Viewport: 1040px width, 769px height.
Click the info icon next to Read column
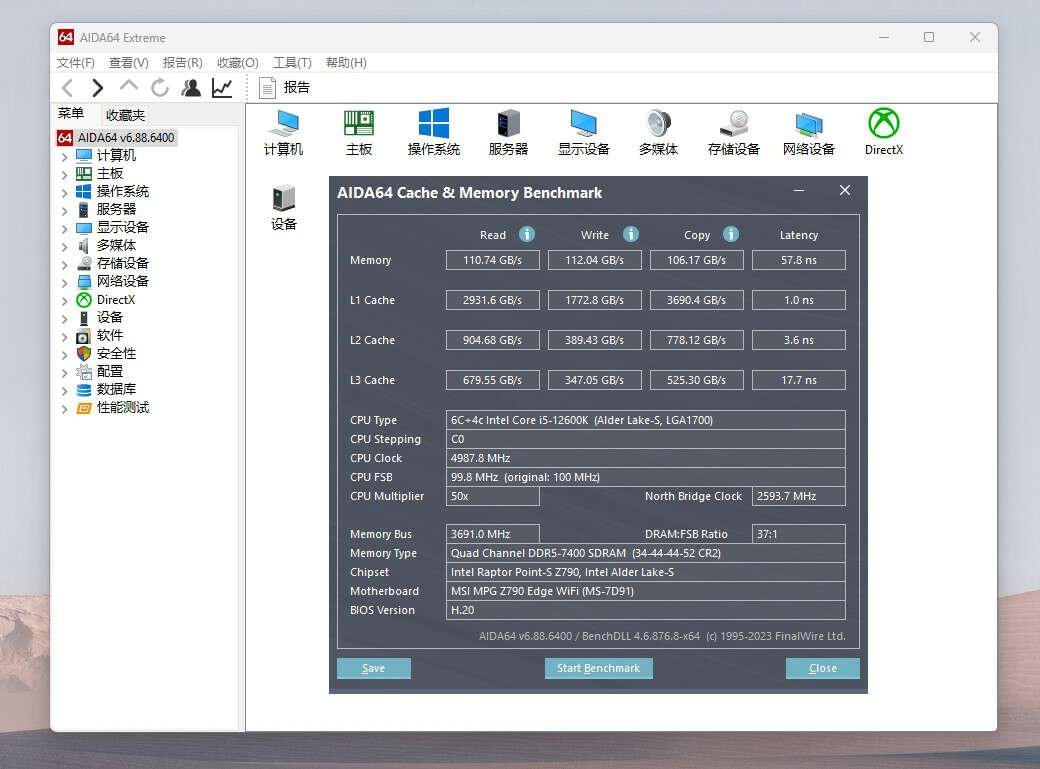point(527,235)
